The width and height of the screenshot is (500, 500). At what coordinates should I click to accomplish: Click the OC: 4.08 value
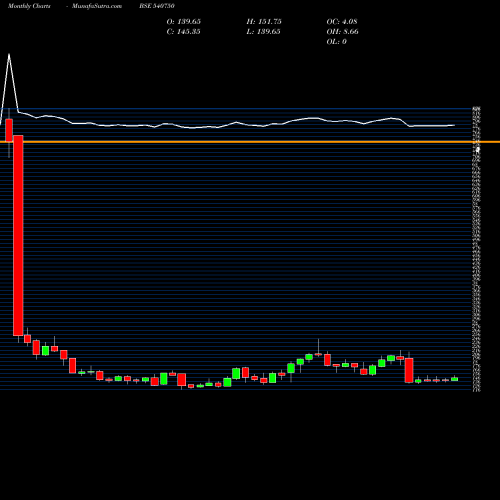pyautogui.click(x=342, y=22)
